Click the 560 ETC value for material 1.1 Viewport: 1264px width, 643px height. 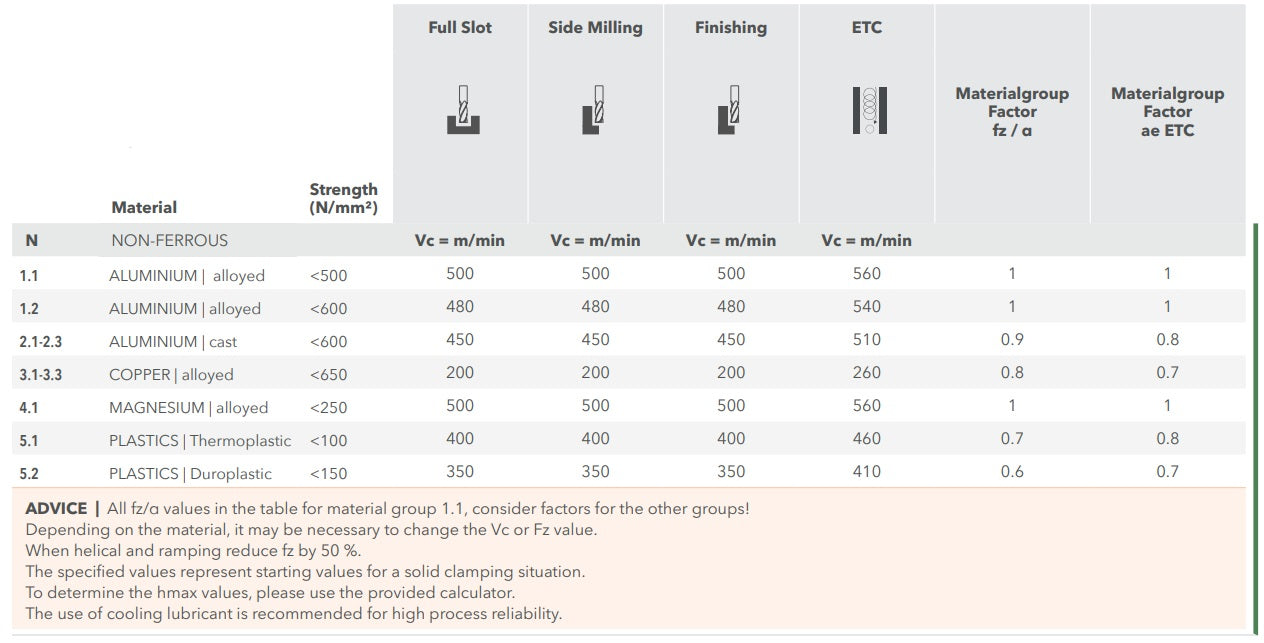[x=867, y=274]
